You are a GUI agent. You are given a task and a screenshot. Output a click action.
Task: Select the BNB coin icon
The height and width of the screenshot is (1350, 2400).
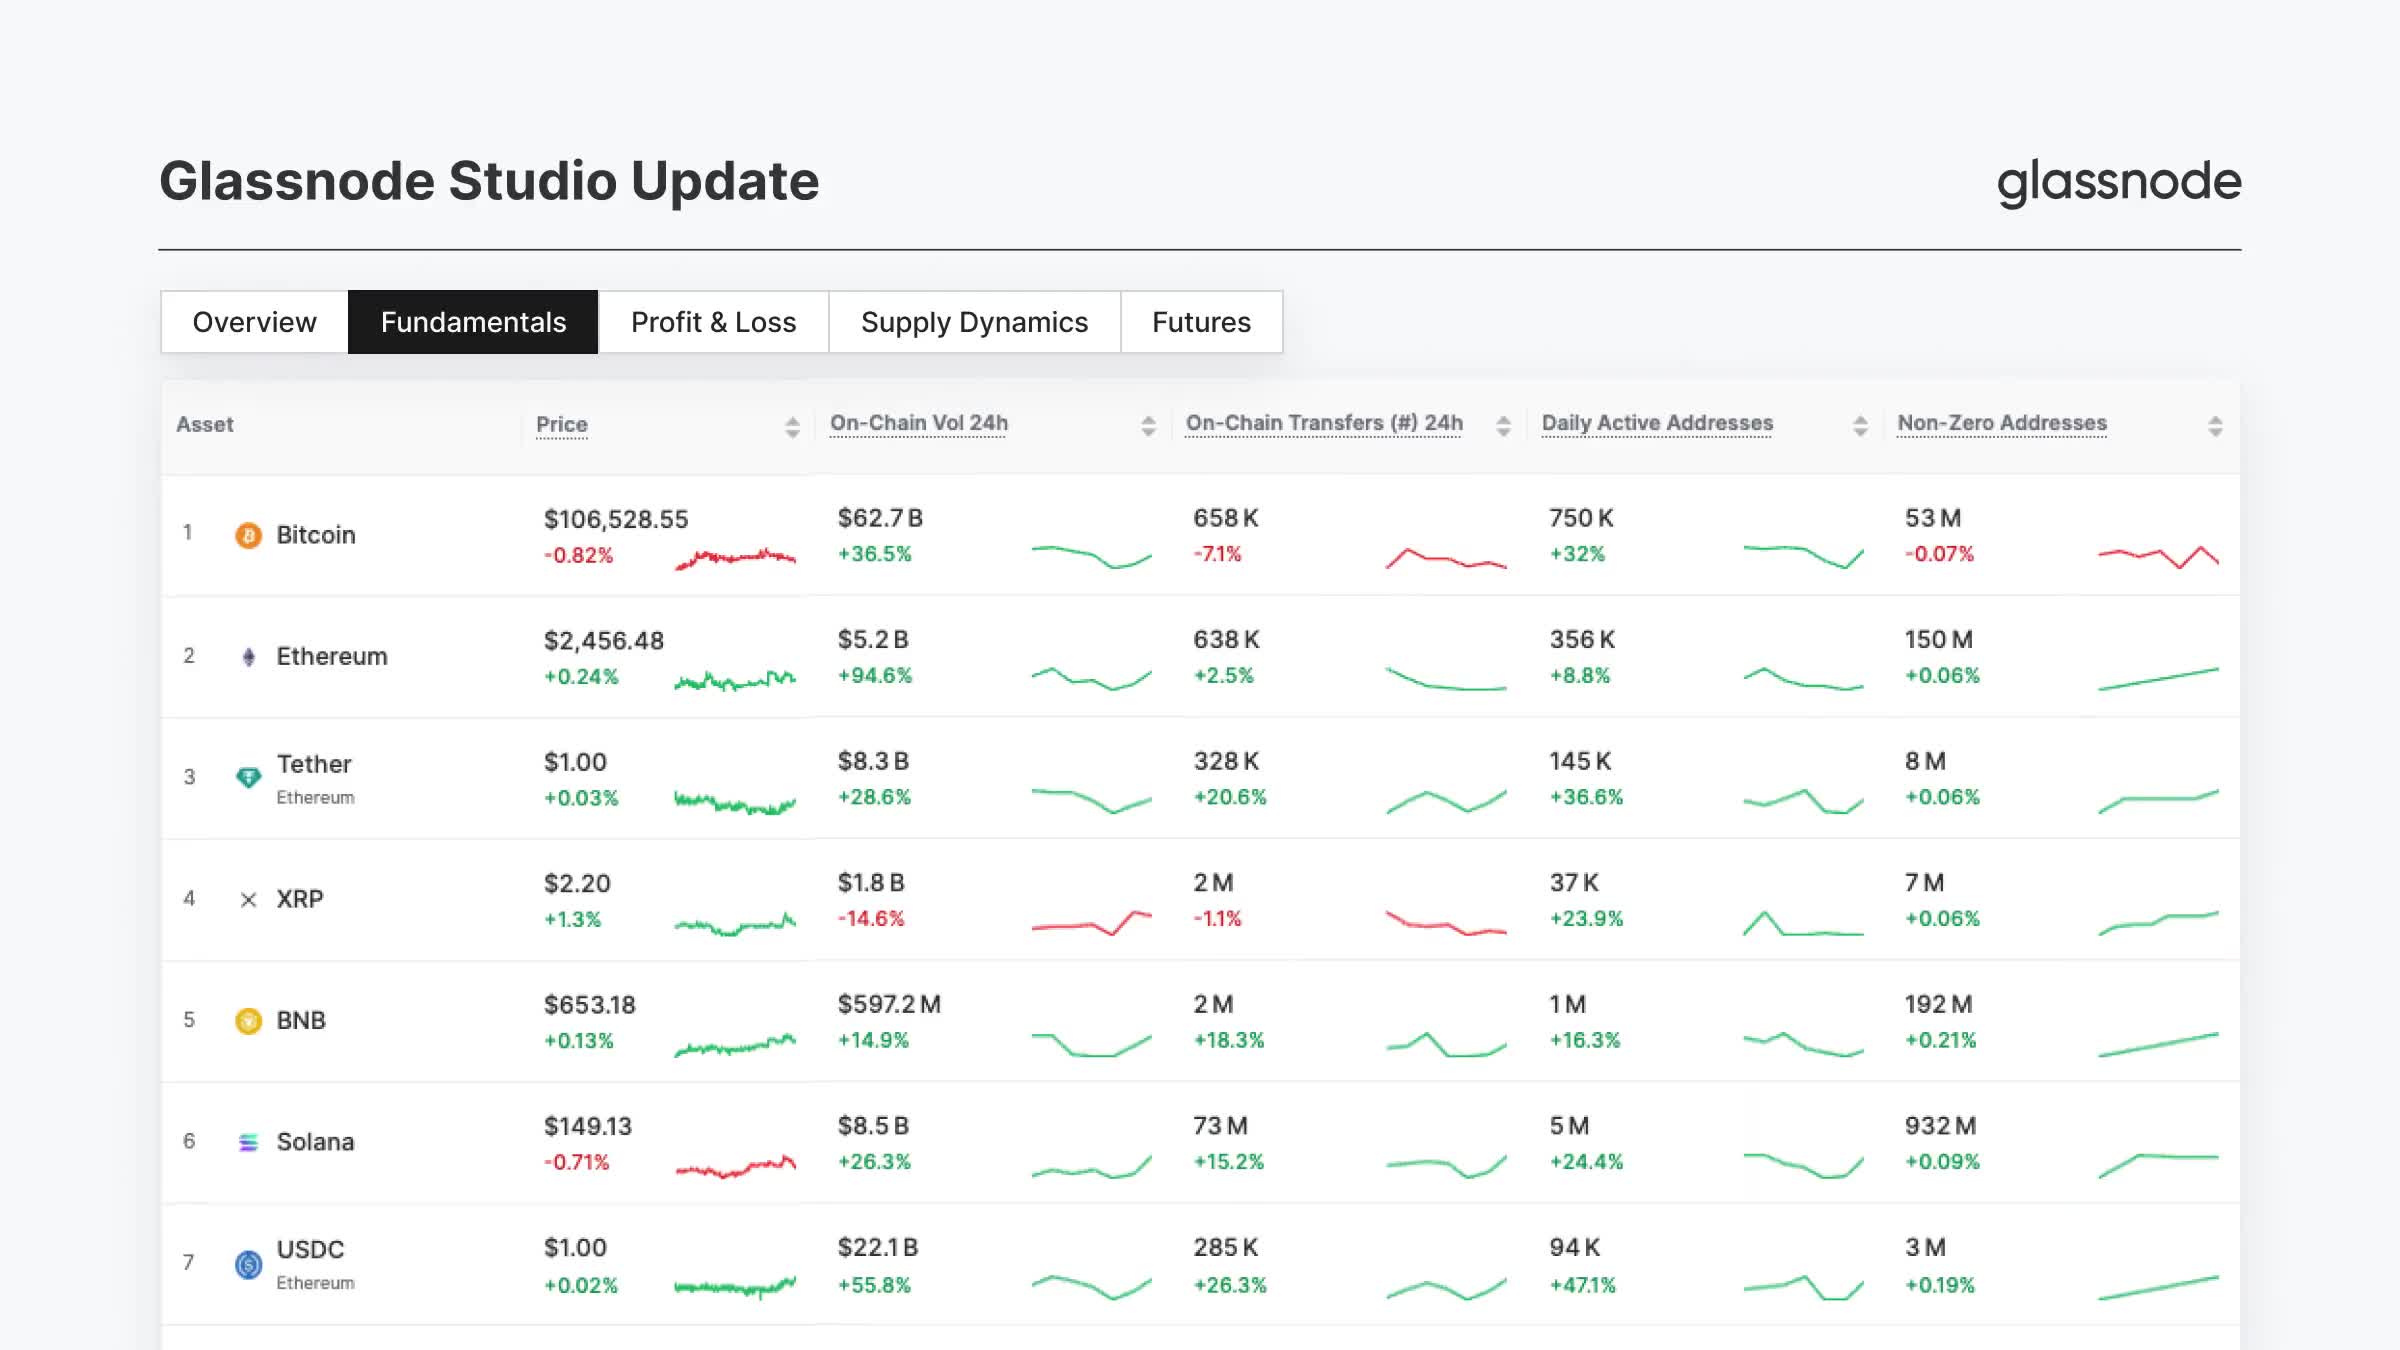click(248, 1020)
